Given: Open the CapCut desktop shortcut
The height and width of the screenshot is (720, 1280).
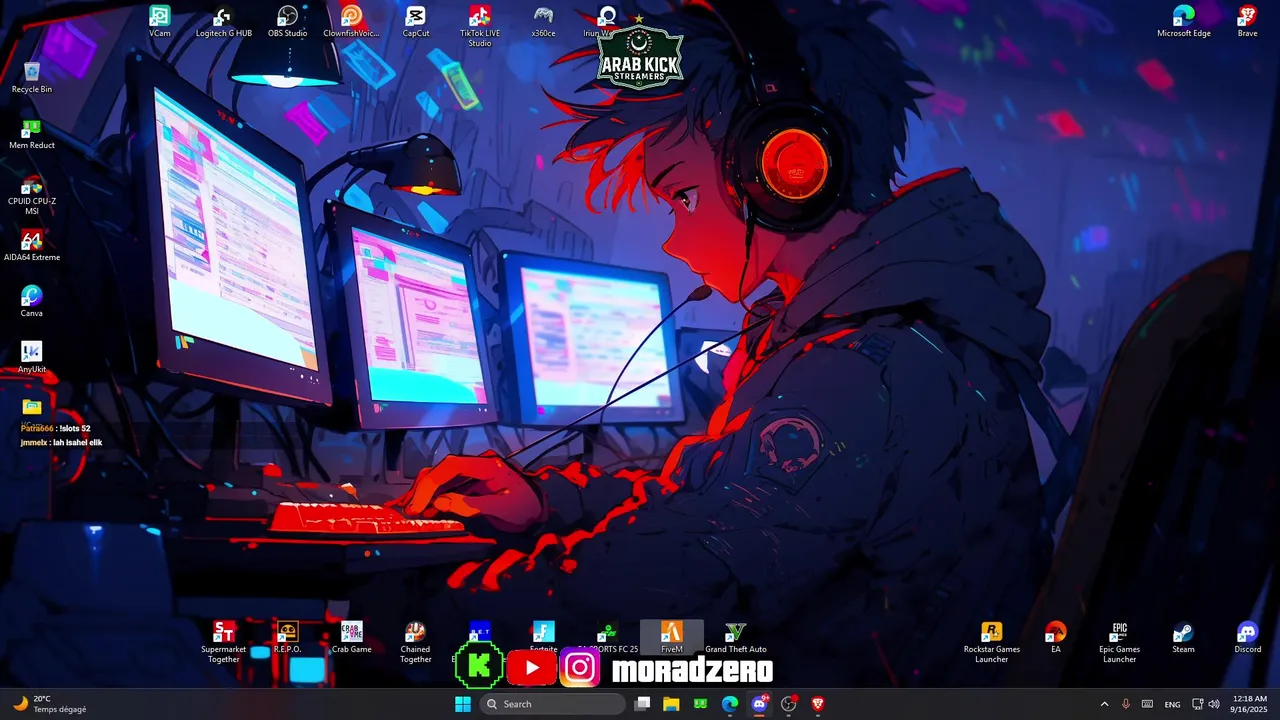Looking at the screenshot, I should [x=415, y=21].
